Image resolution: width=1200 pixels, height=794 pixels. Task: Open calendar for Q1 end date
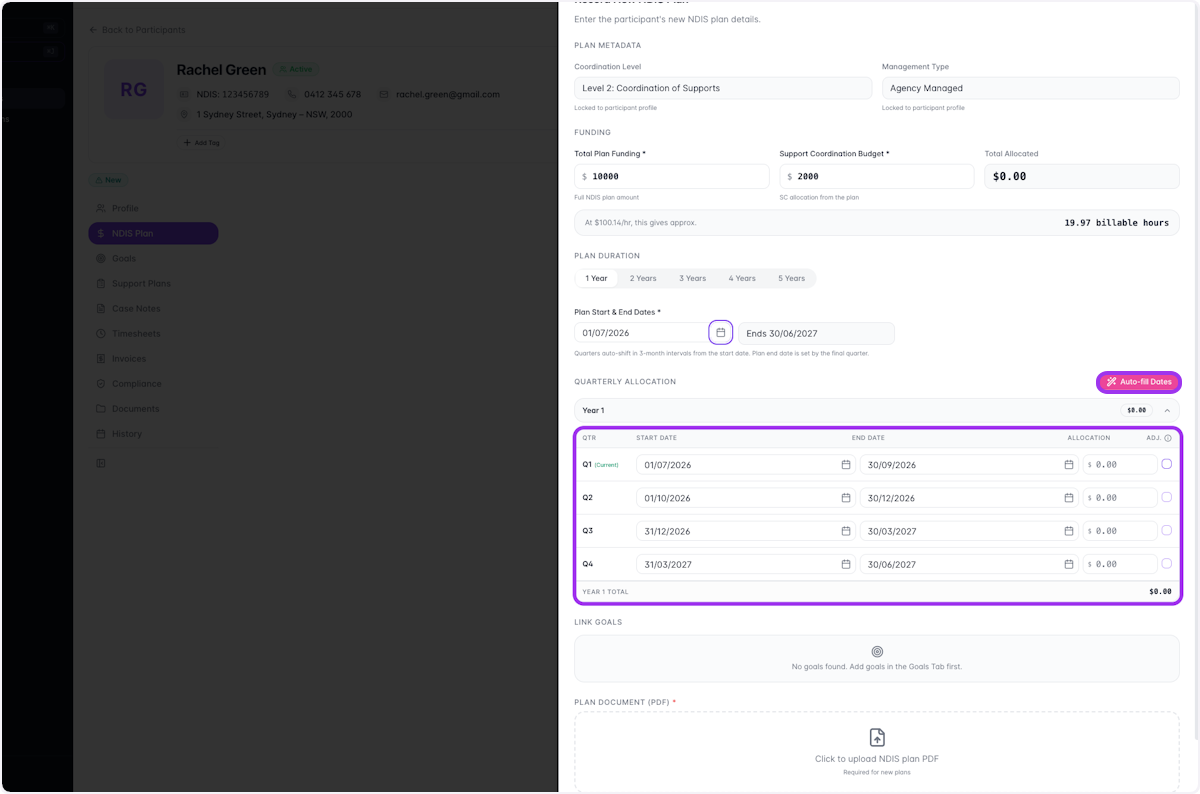(1069, 465)
